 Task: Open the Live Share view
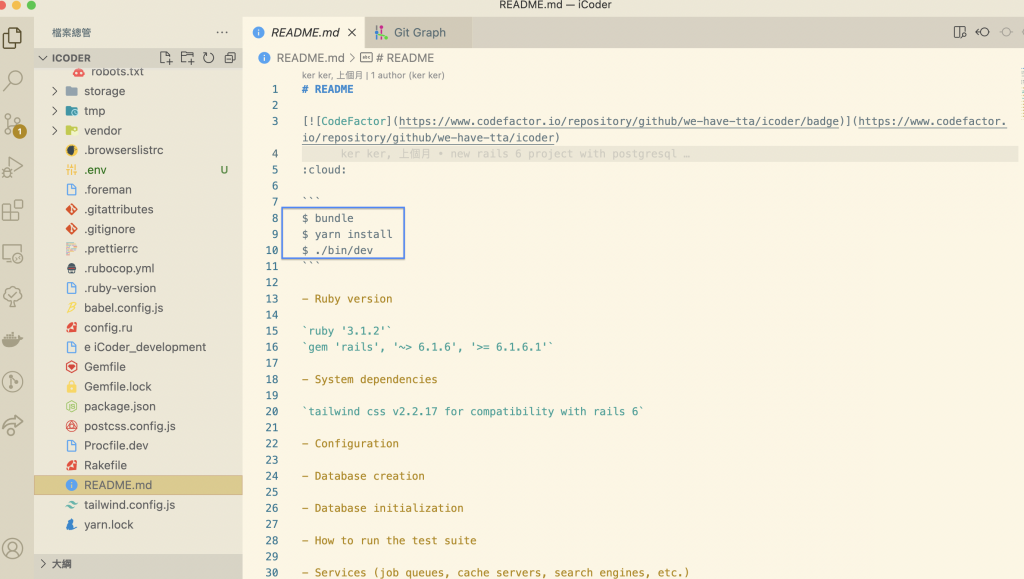(x=13, y=425)
